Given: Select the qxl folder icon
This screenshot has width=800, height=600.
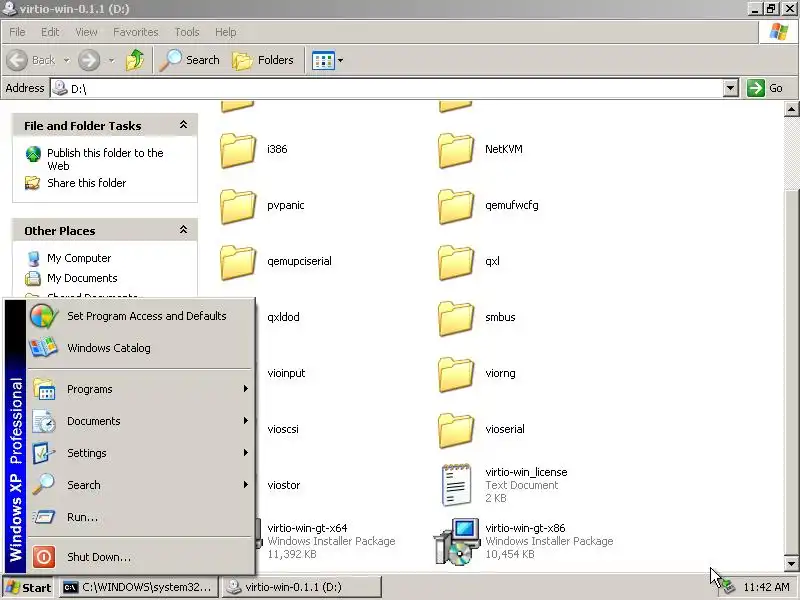Looking at the screenshot, I should tap(456, 262).
